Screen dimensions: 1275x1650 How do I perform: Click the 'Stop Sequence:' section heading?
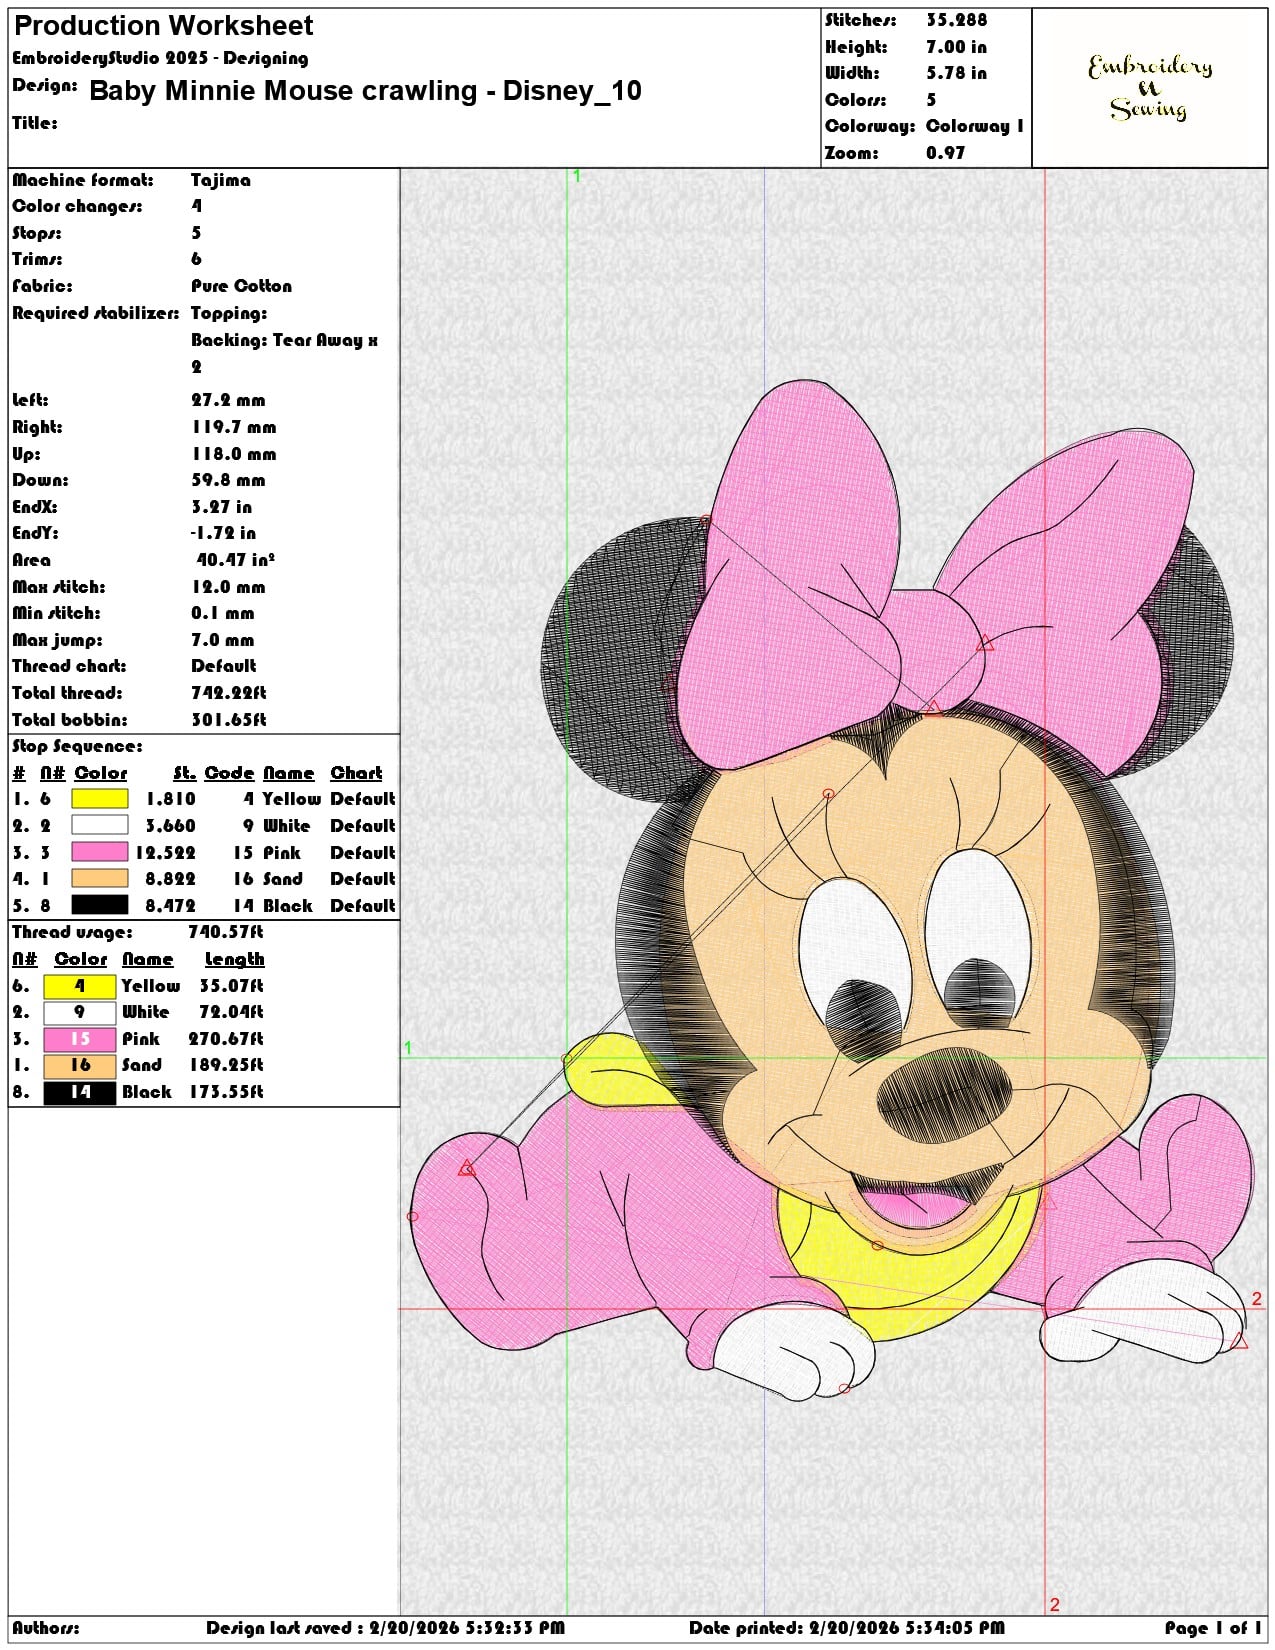tap(77, 747)
